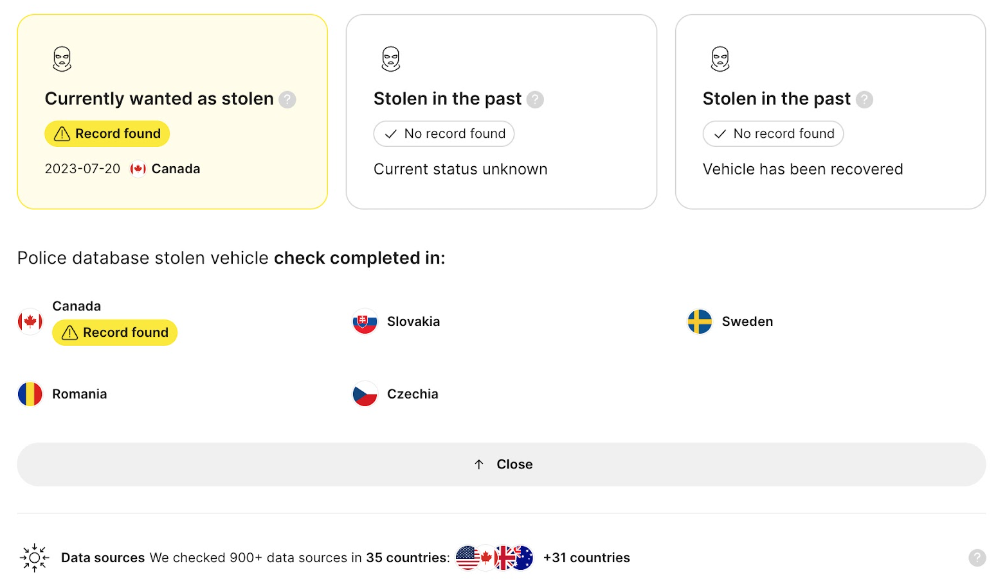Click help icon on Current status unknown card
This screenshot has width=994, height=586.
point(535,100)
